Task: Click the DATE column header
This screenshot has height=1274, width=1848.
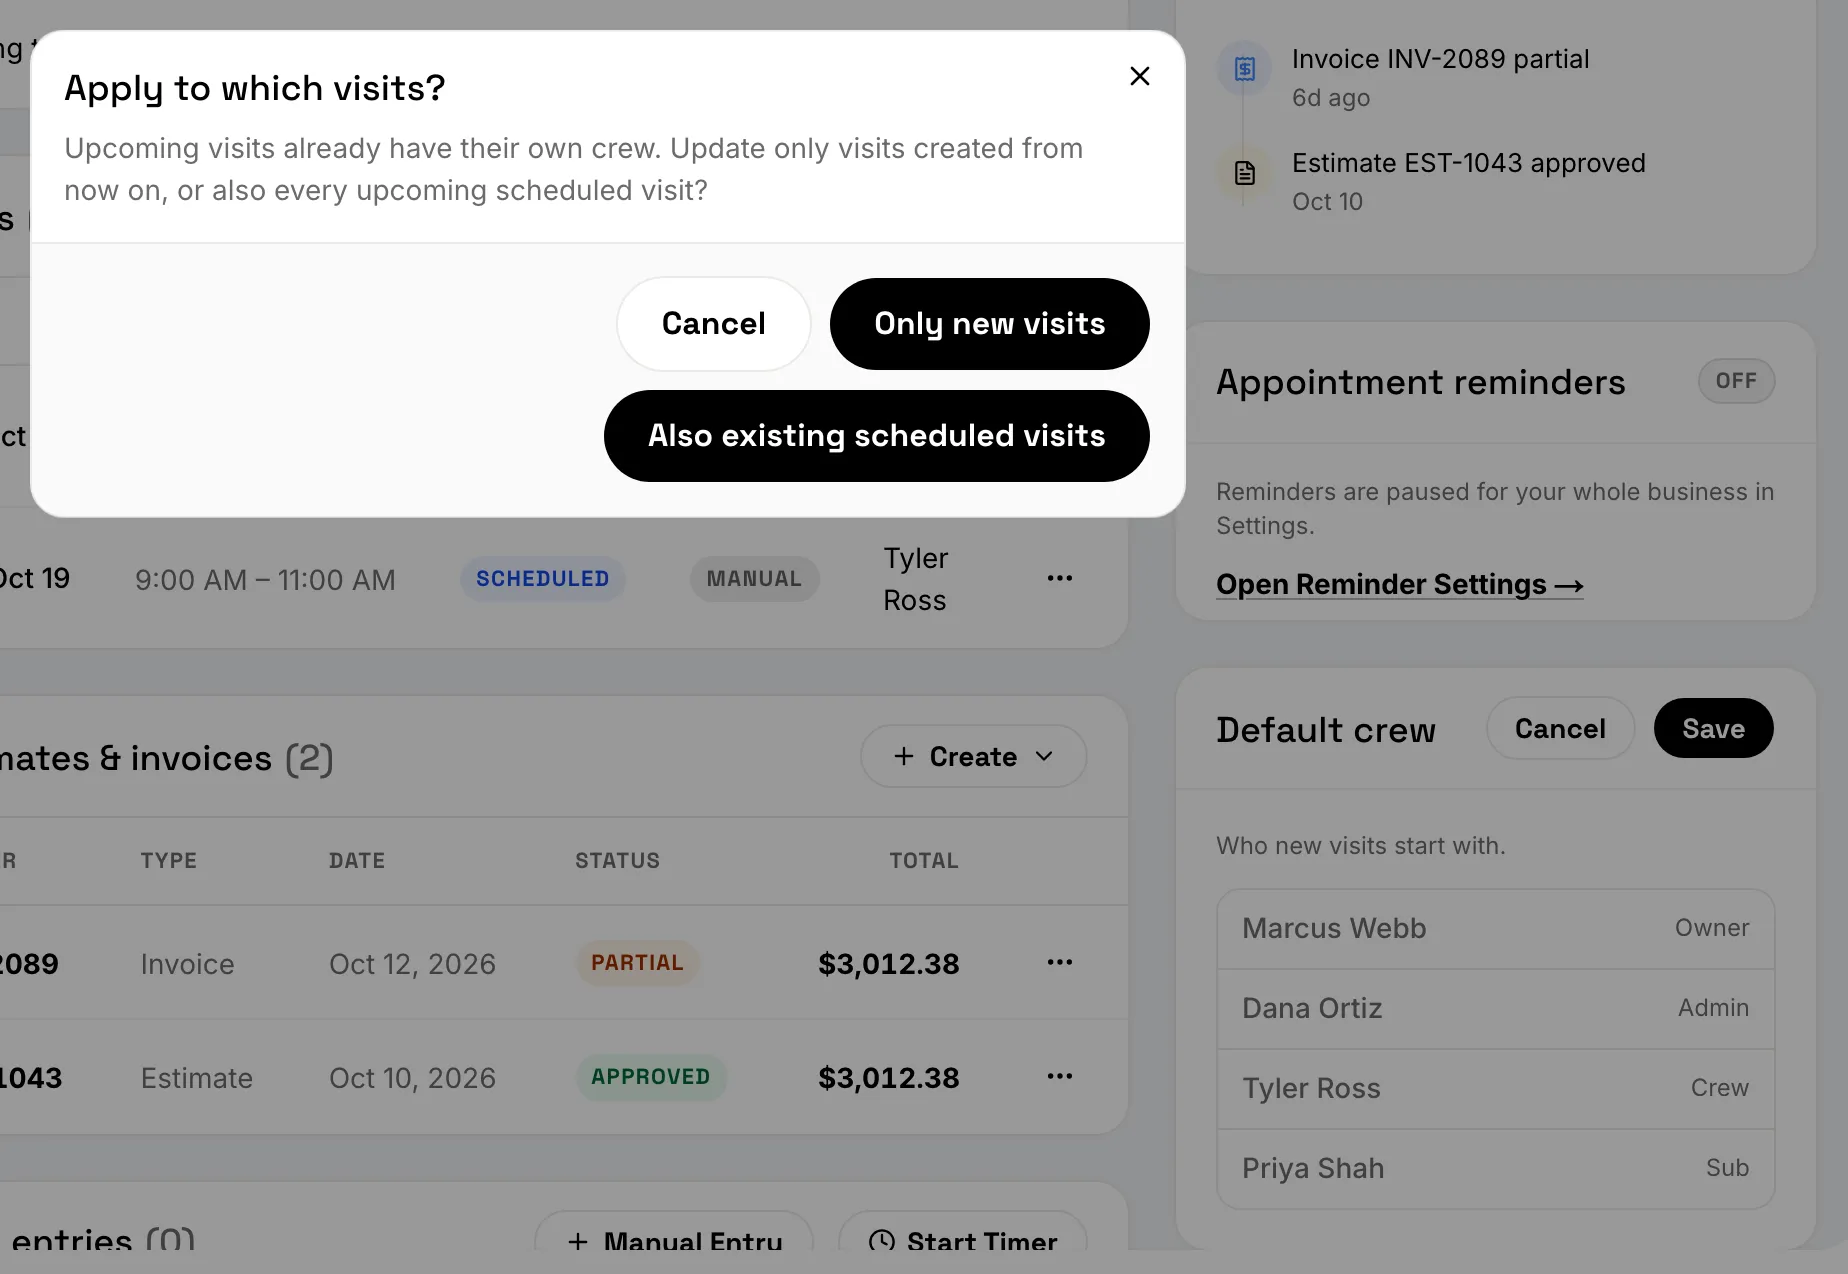Action: [357, 861]
